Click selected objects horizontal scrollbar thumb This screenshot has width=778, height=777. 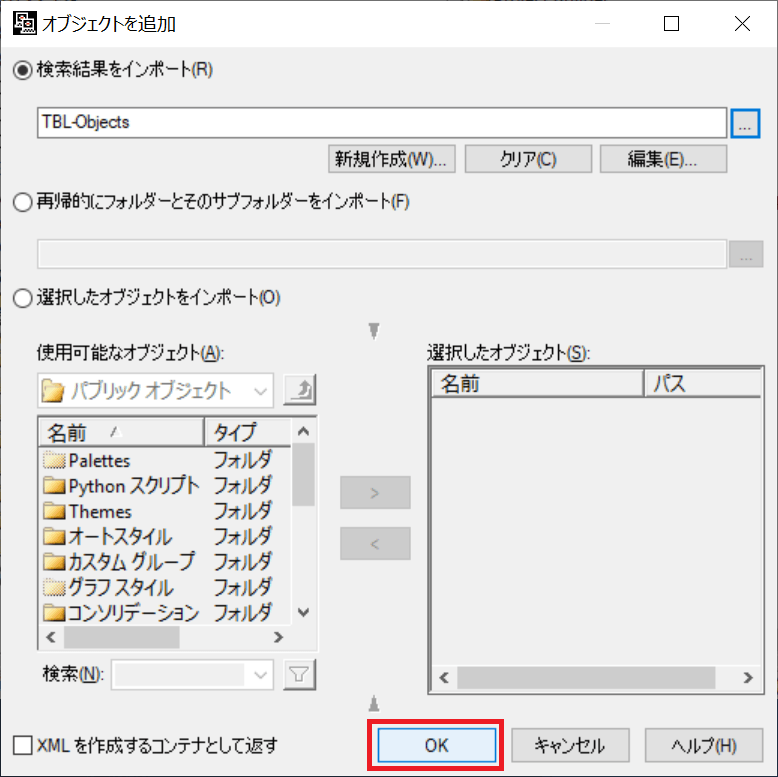tap(586, 678)
